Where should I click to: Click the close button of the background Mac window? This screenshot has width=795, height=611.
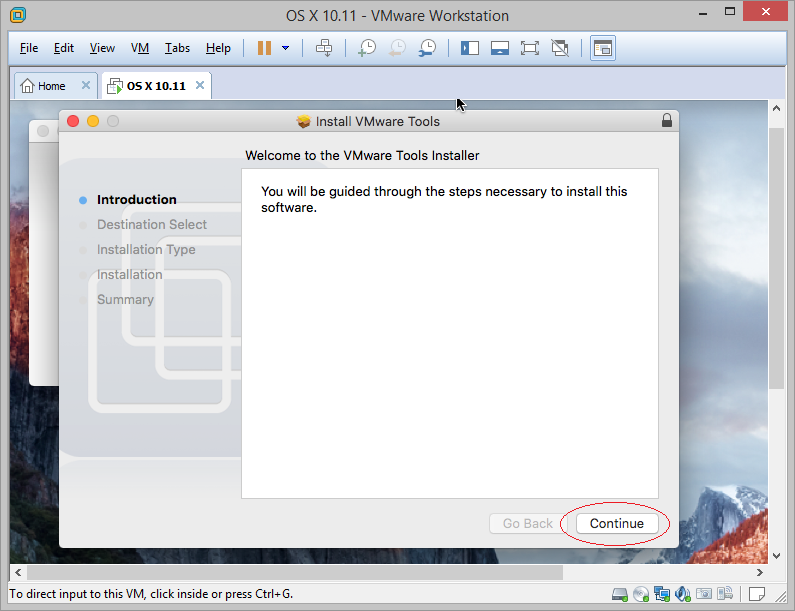click(x=44, y=131)
